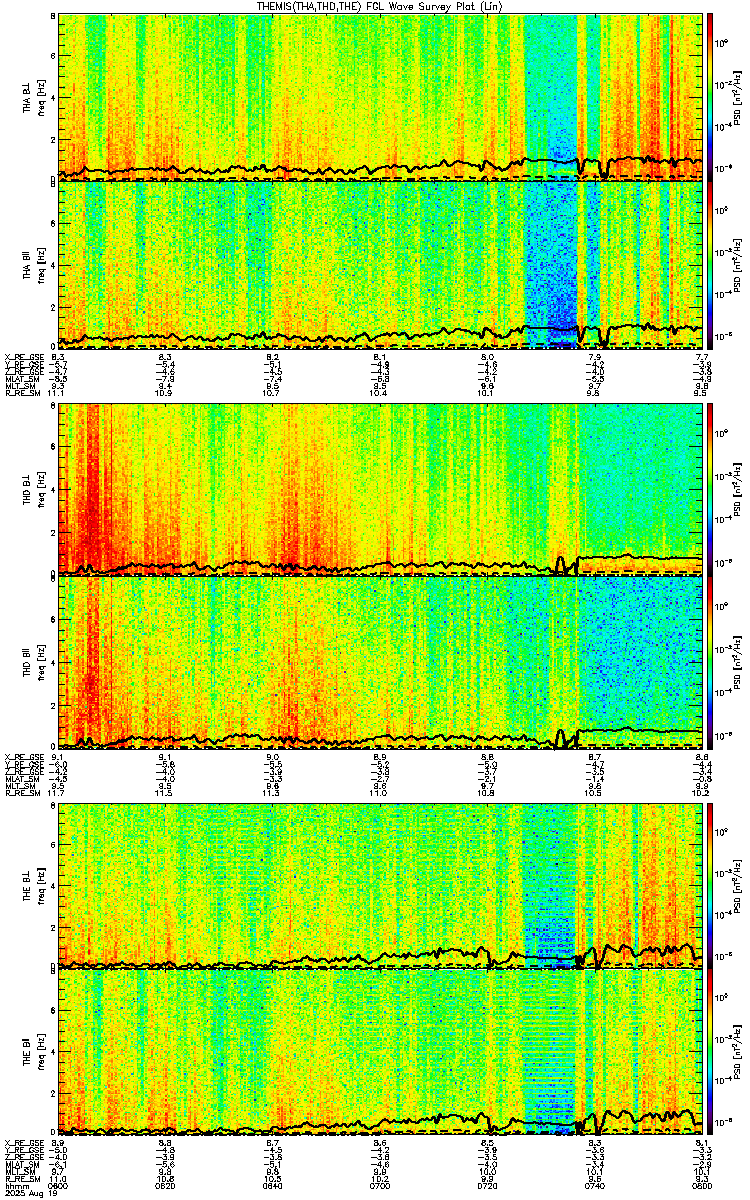Select the THE B-parallel spectrogram panel
The image size is (750, 1200).
[x=381, y=1052]
